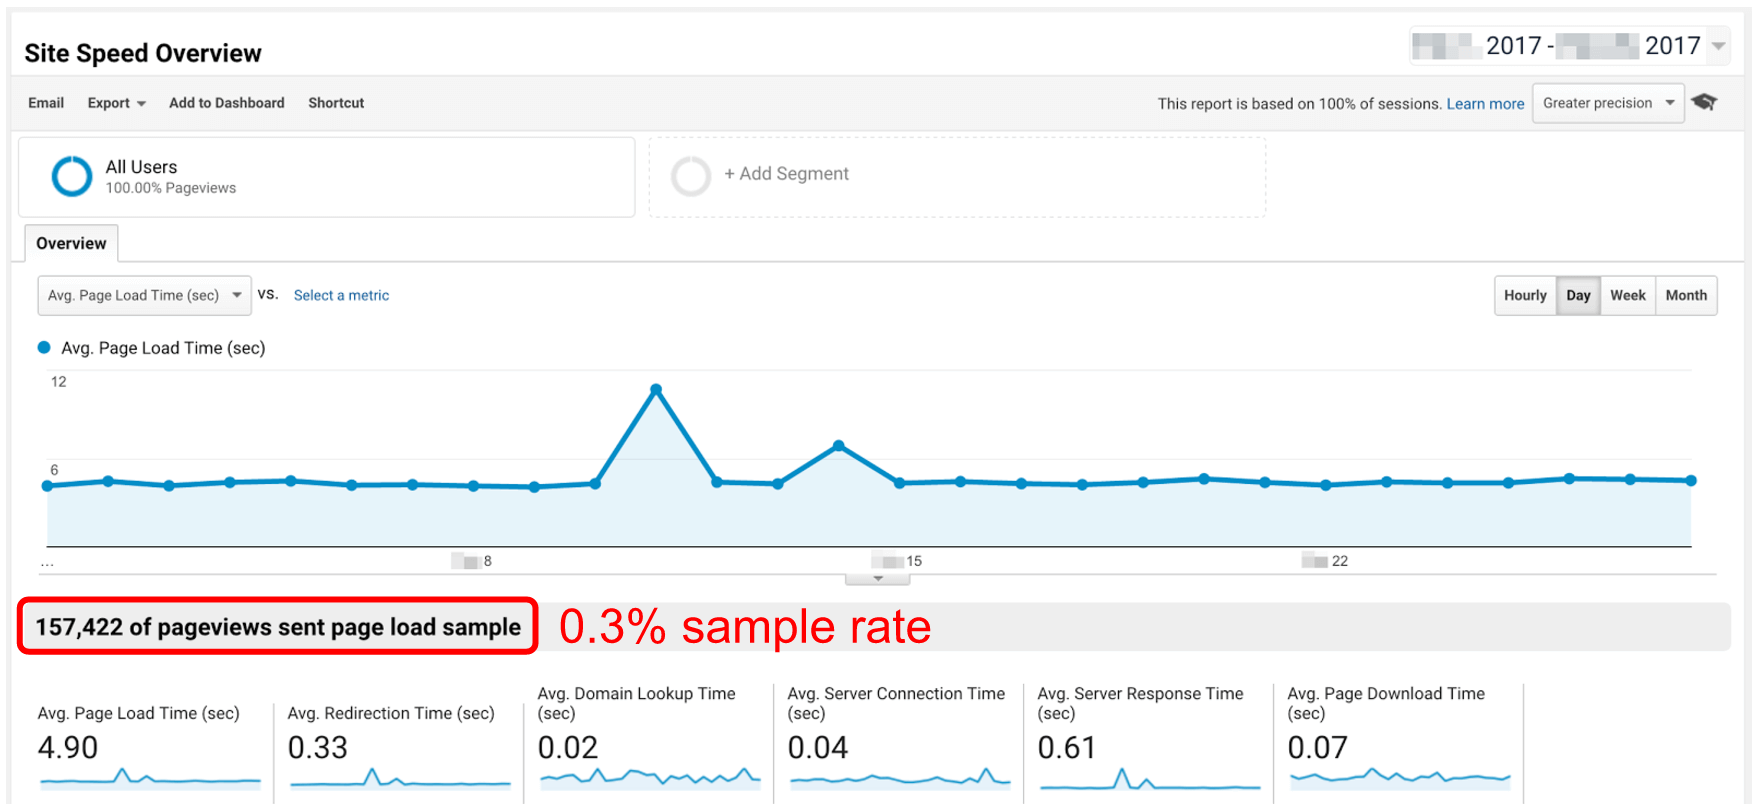1754x804 pixels.
Task: Click Add to Dashboard
Action: [x=227, y=103]
